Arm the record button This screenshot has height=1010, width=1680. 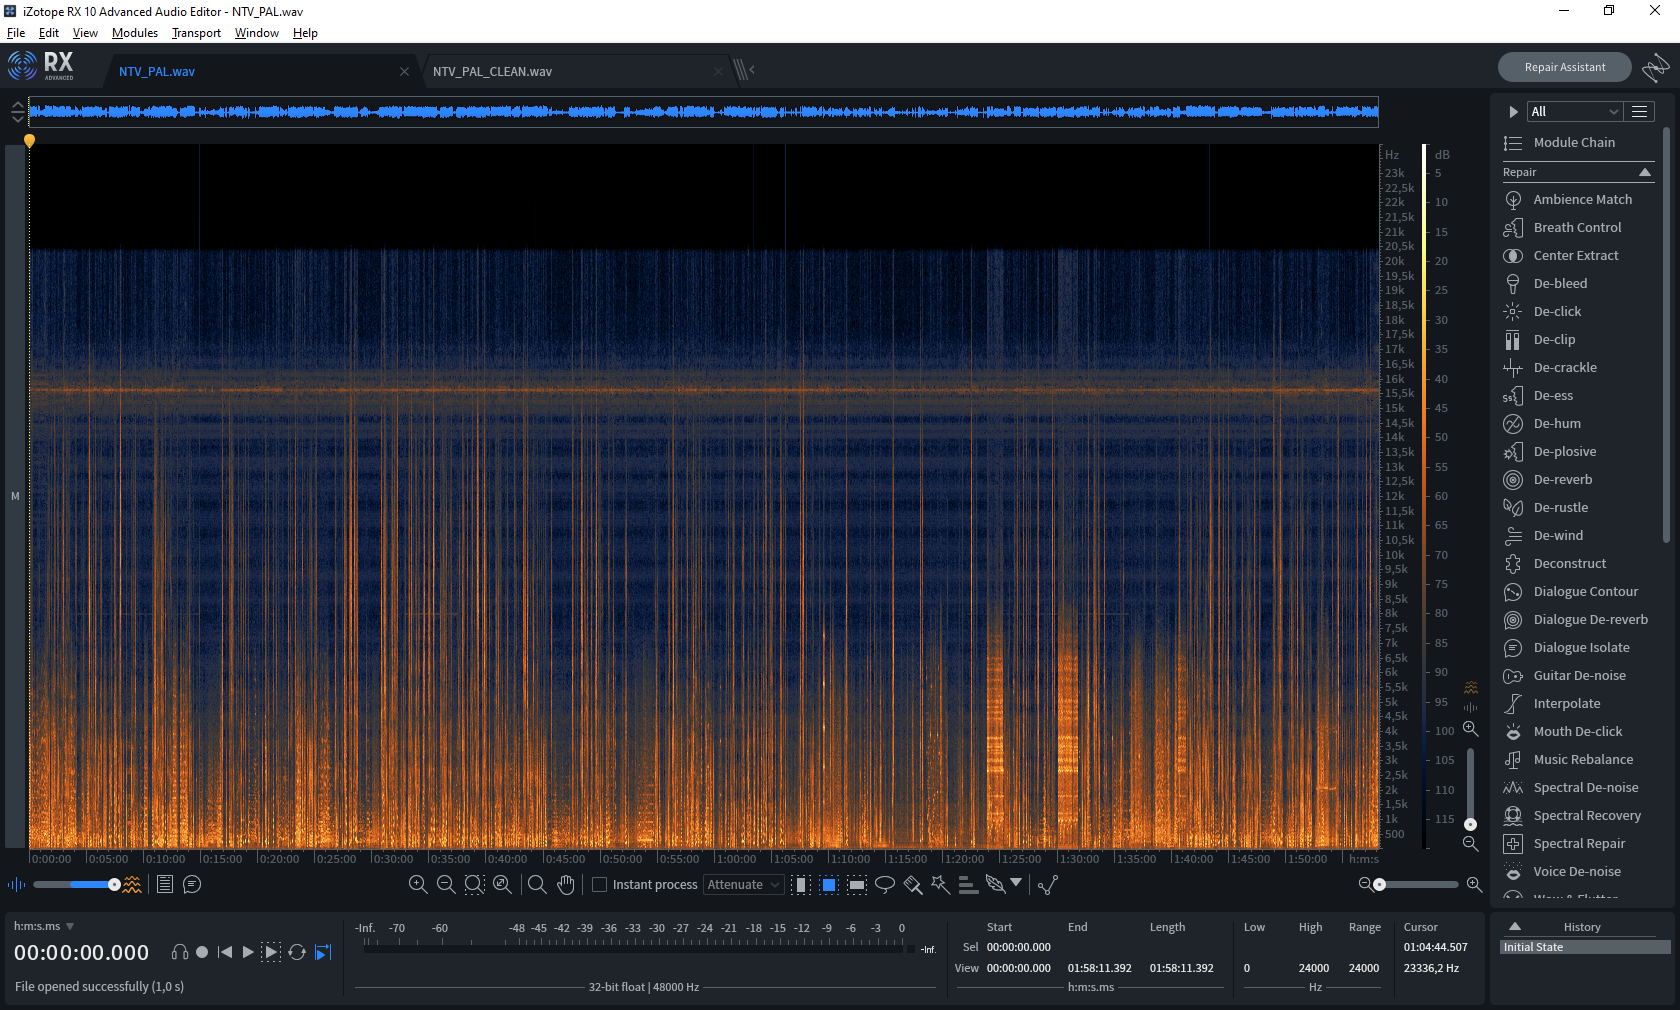[x=202, y=952]
